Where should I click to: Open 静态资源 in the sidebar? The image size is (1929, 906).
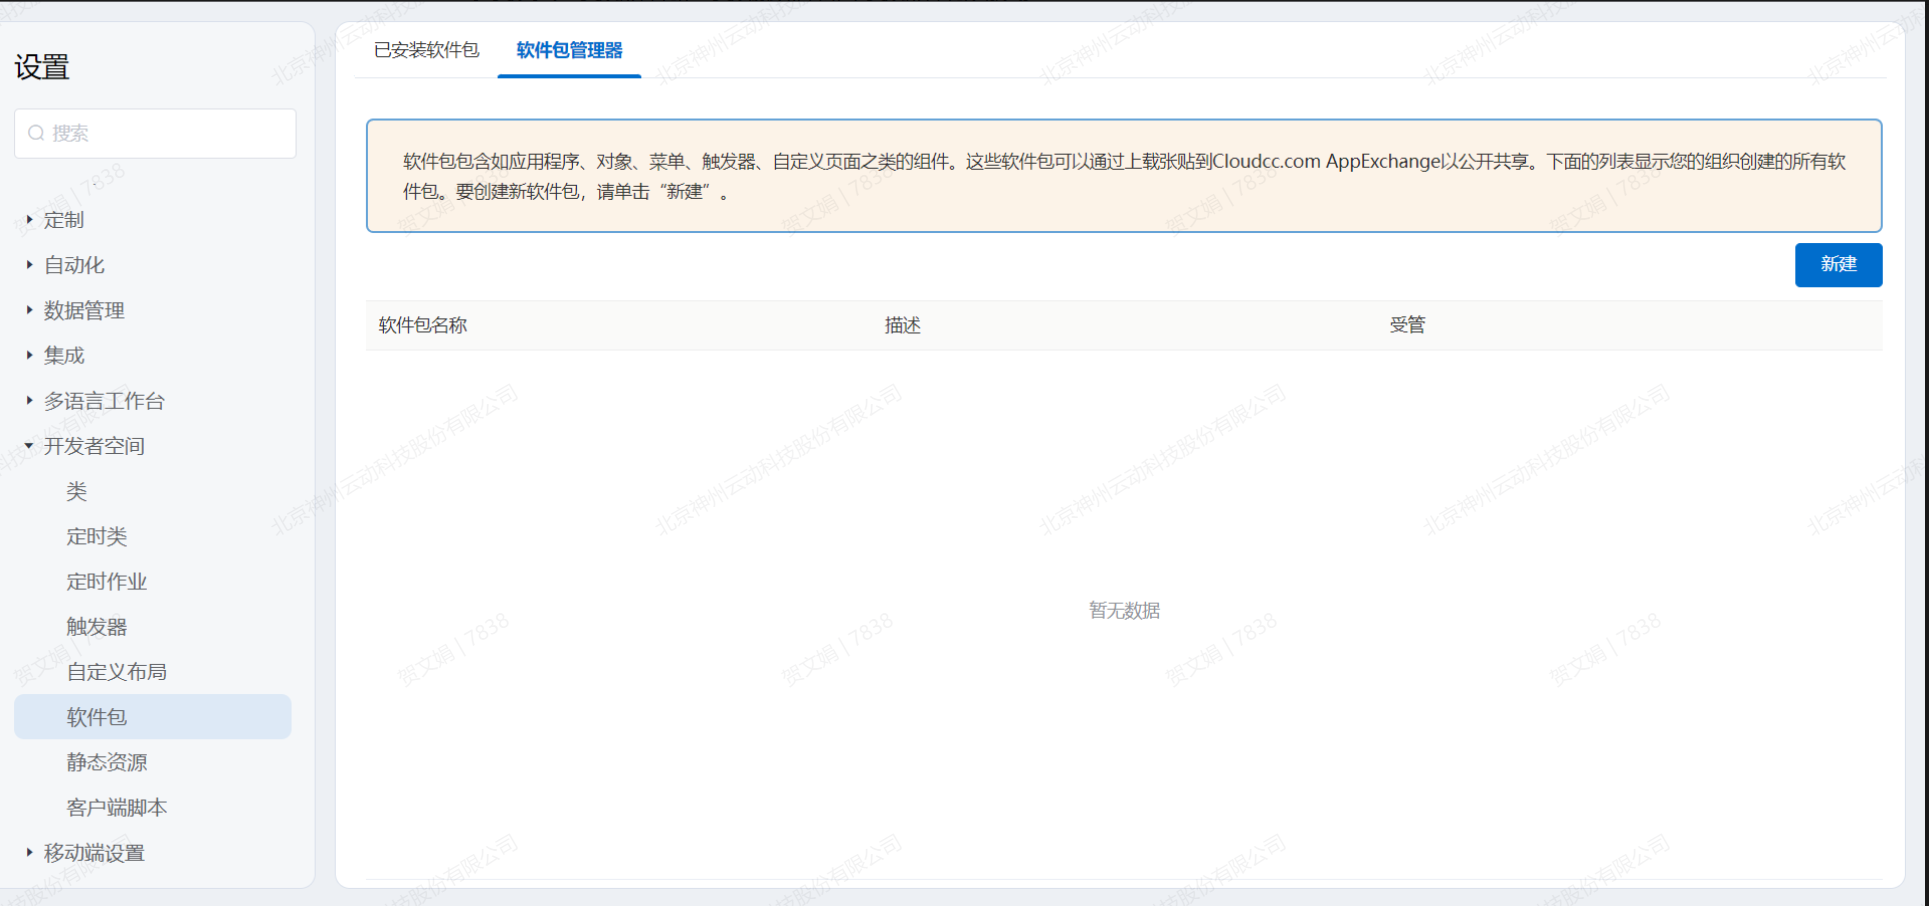[x=107, y=762]
